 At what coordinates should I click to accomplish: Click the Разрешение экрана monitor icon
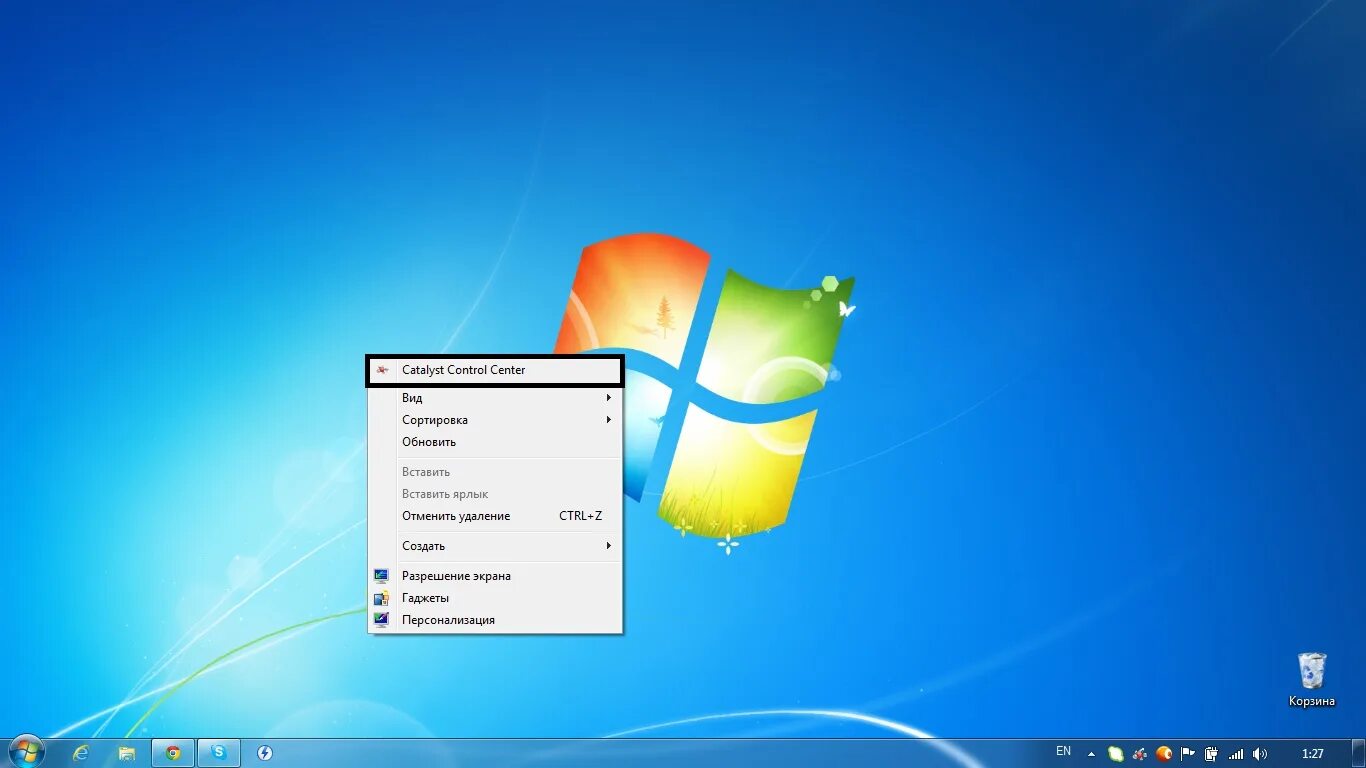(381, 576)
